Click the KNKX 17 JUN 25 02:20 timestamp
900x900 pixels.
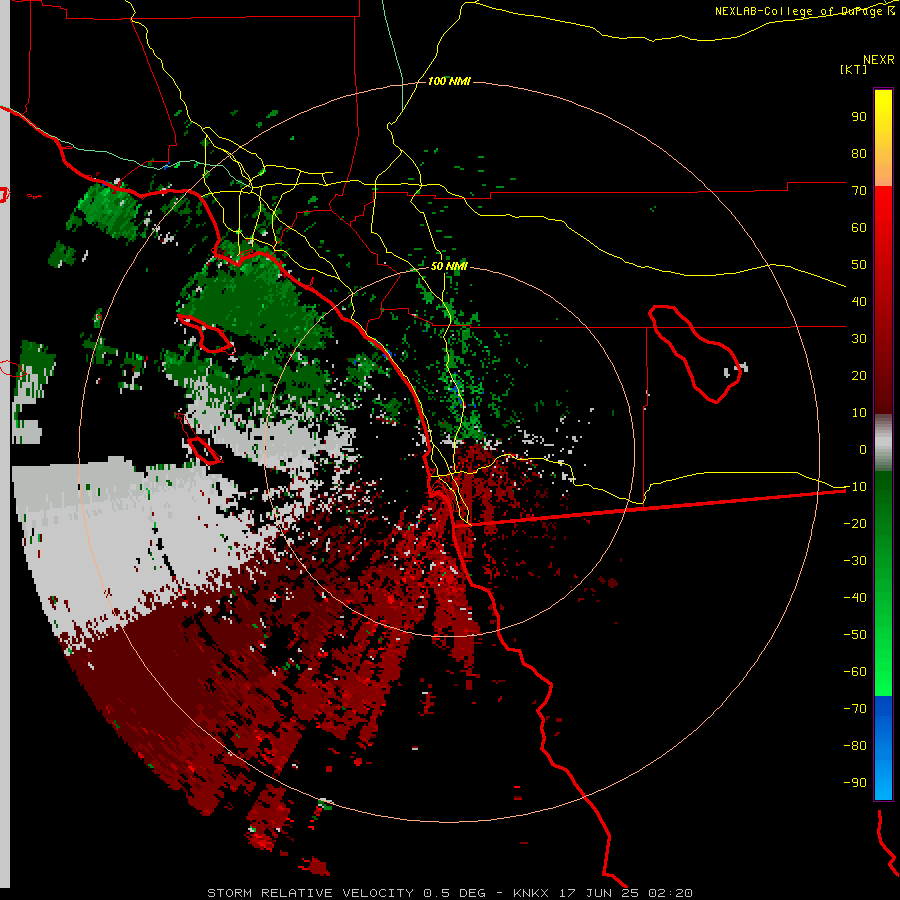click(603, 893)
